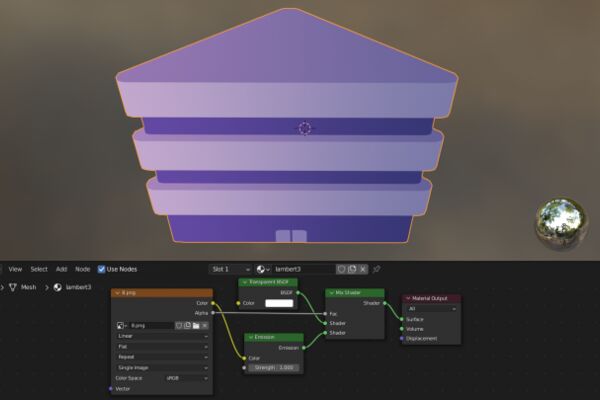Click the Color output socket of 8.png node
Image resolution: width=600 pixels, height=400 pixels.
click(x=213, y=303)
